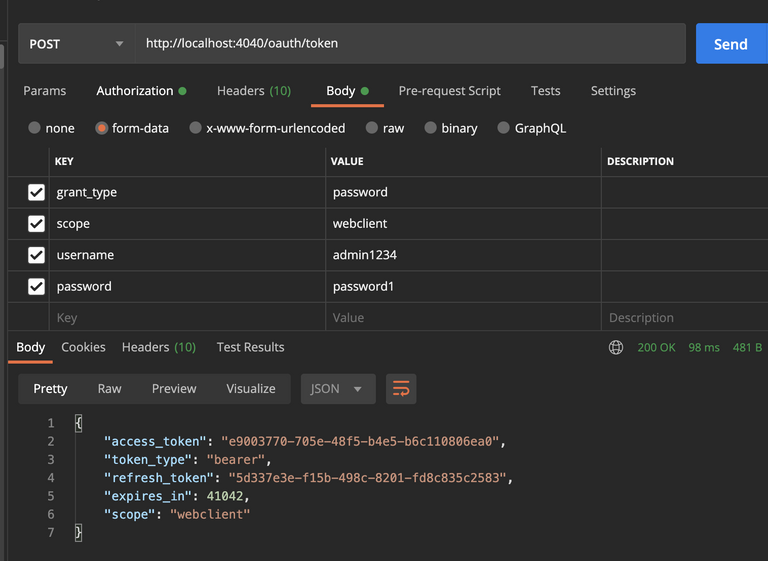Switch to Raw response view

(x=109, y=389)
